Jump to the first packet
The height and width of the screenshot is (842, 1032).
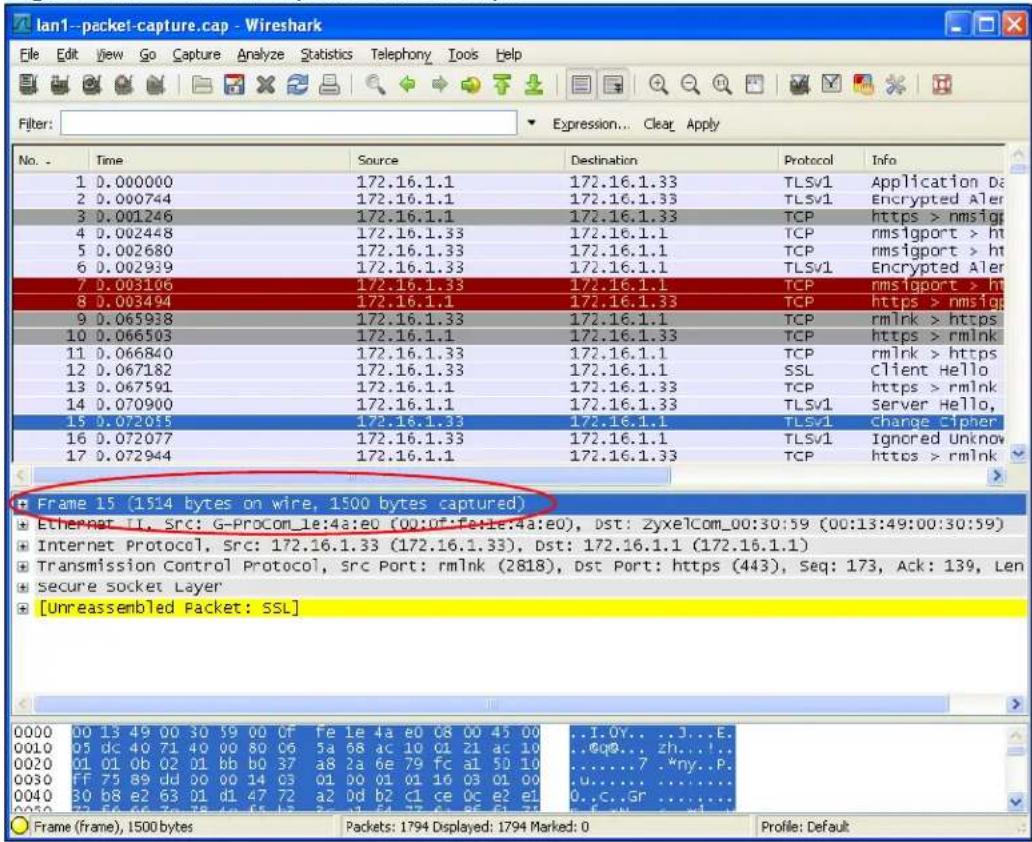click(502, 85)
